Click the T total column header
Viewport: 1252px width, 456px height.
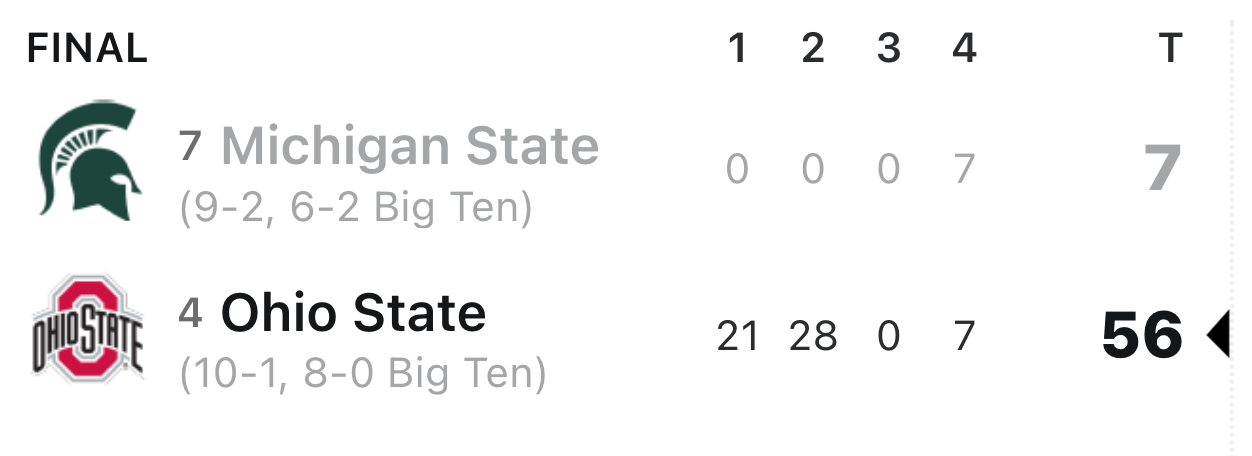coord(1171,47)
